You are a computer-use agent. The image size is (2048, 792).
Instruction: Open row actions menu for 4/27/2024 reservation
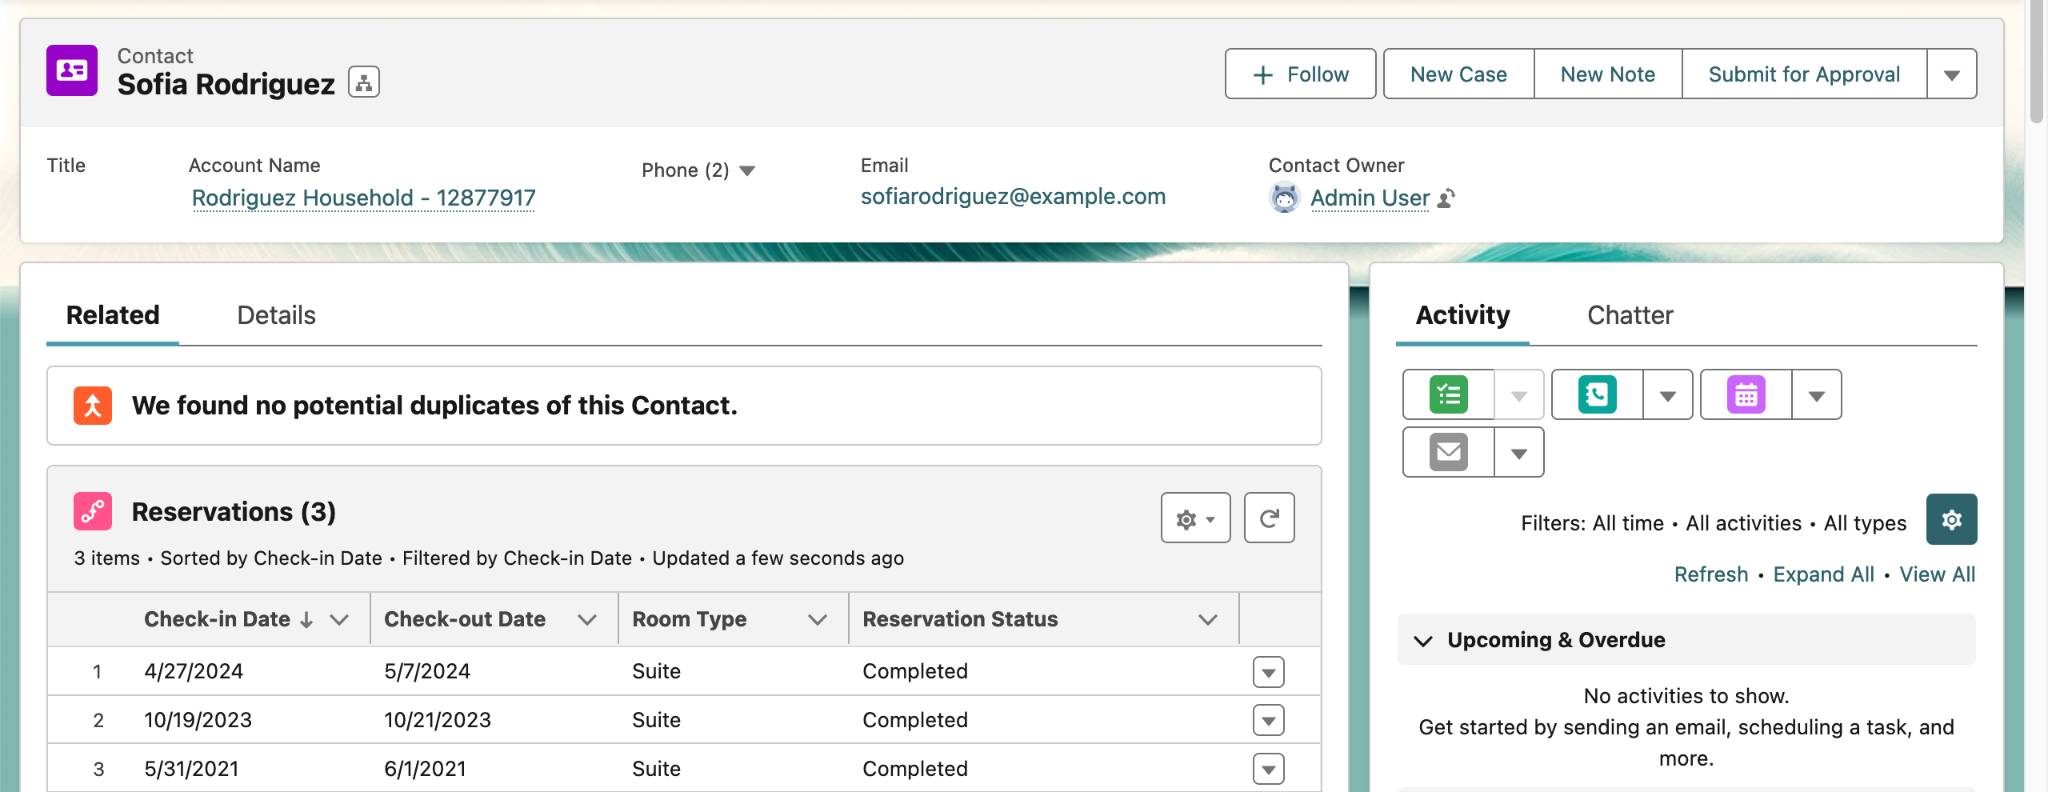point(1268,672)
